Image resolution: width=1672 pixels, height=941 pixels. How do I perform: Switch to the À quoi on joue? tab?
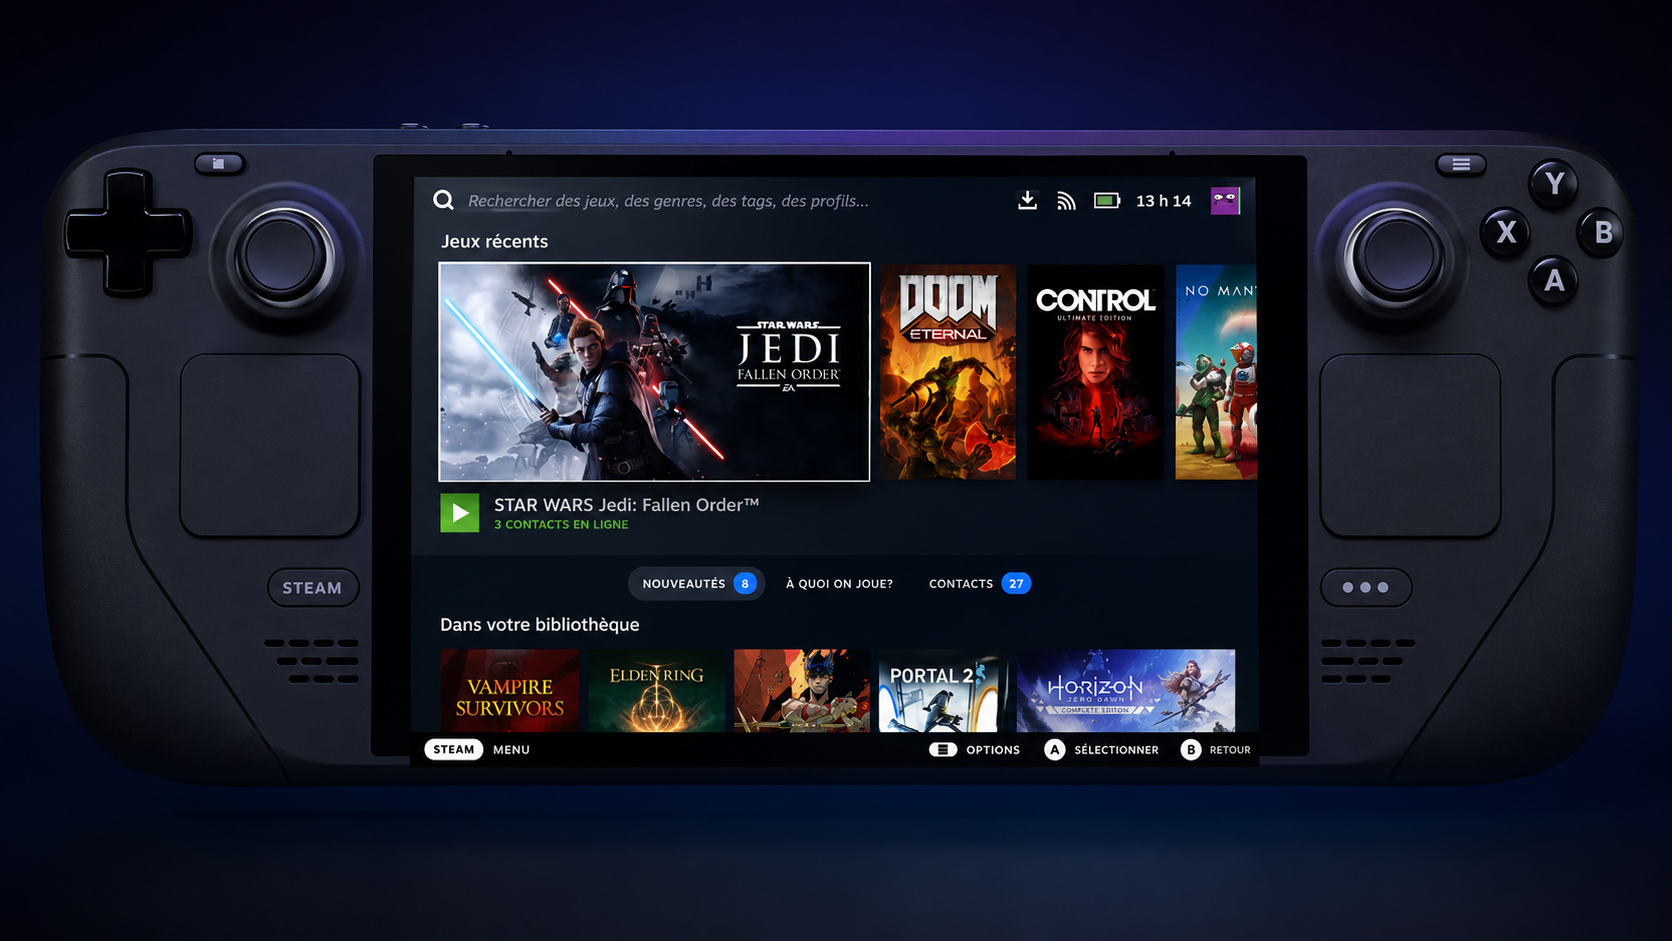click(839, 583)
